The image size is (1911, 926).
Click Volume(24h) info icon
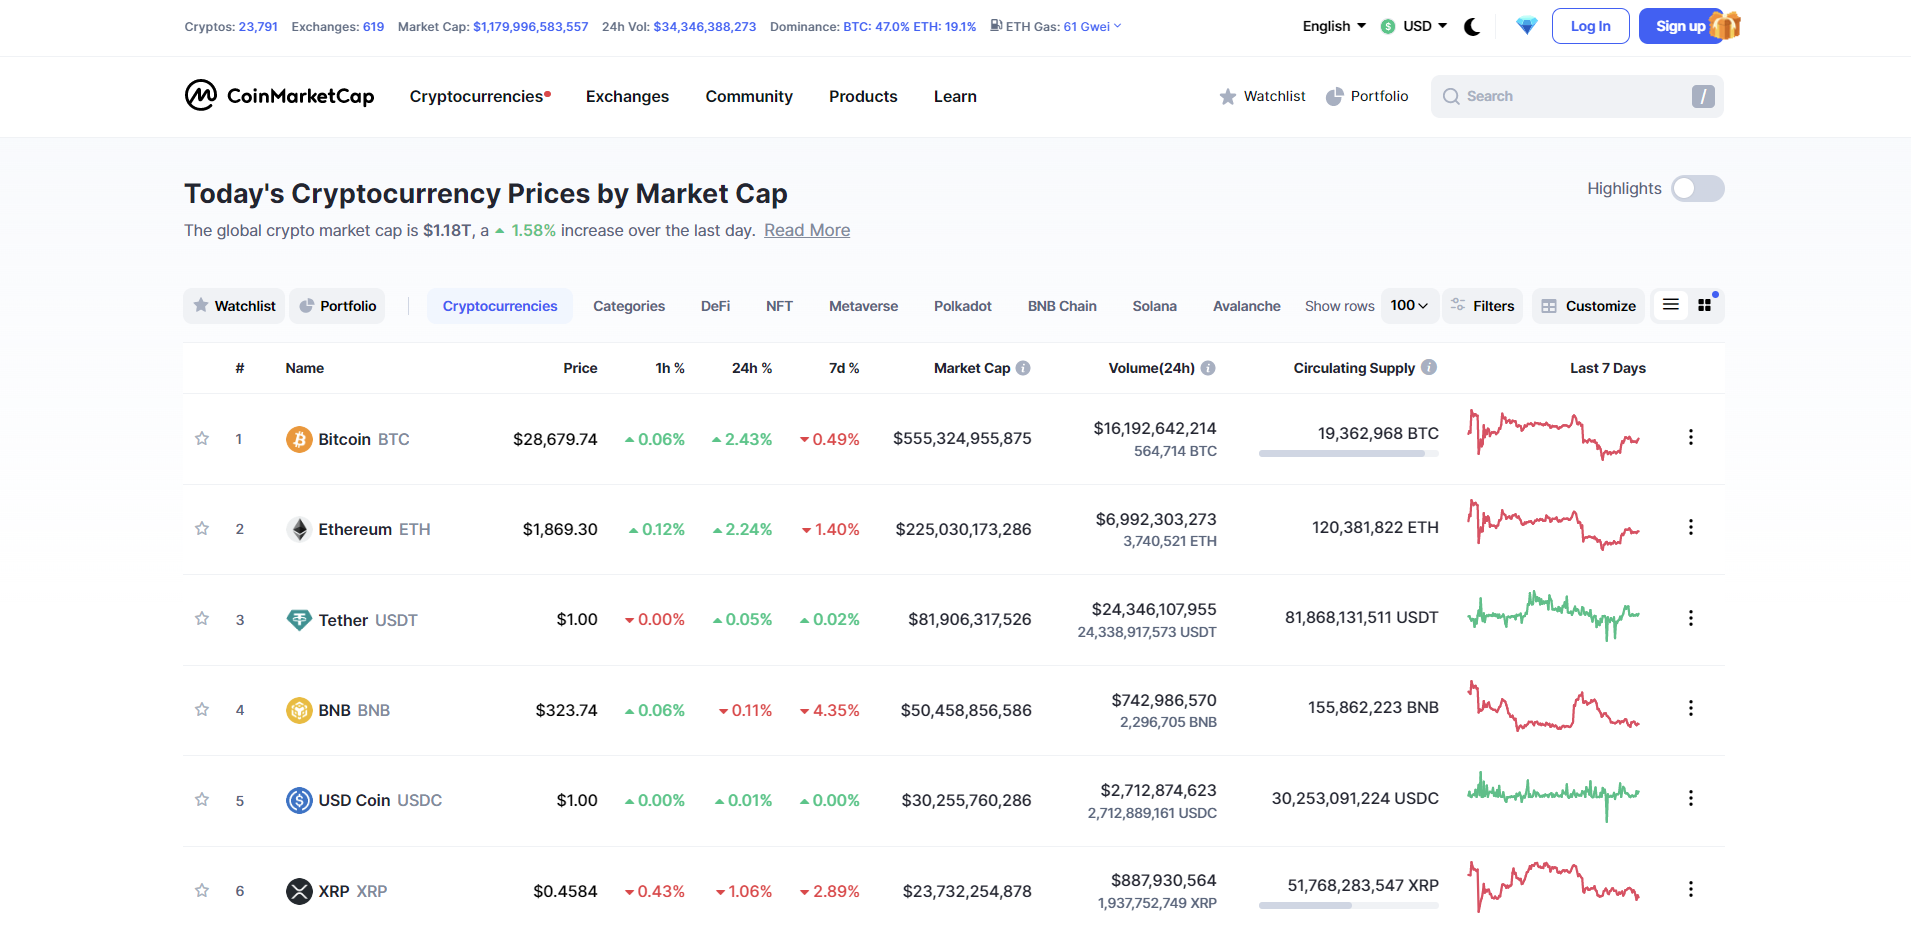(x=1208, y=368)
